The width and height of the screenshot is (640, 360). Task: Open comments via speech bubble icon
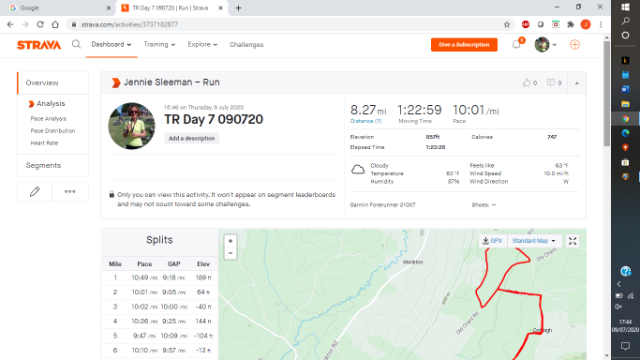point(551,83)
